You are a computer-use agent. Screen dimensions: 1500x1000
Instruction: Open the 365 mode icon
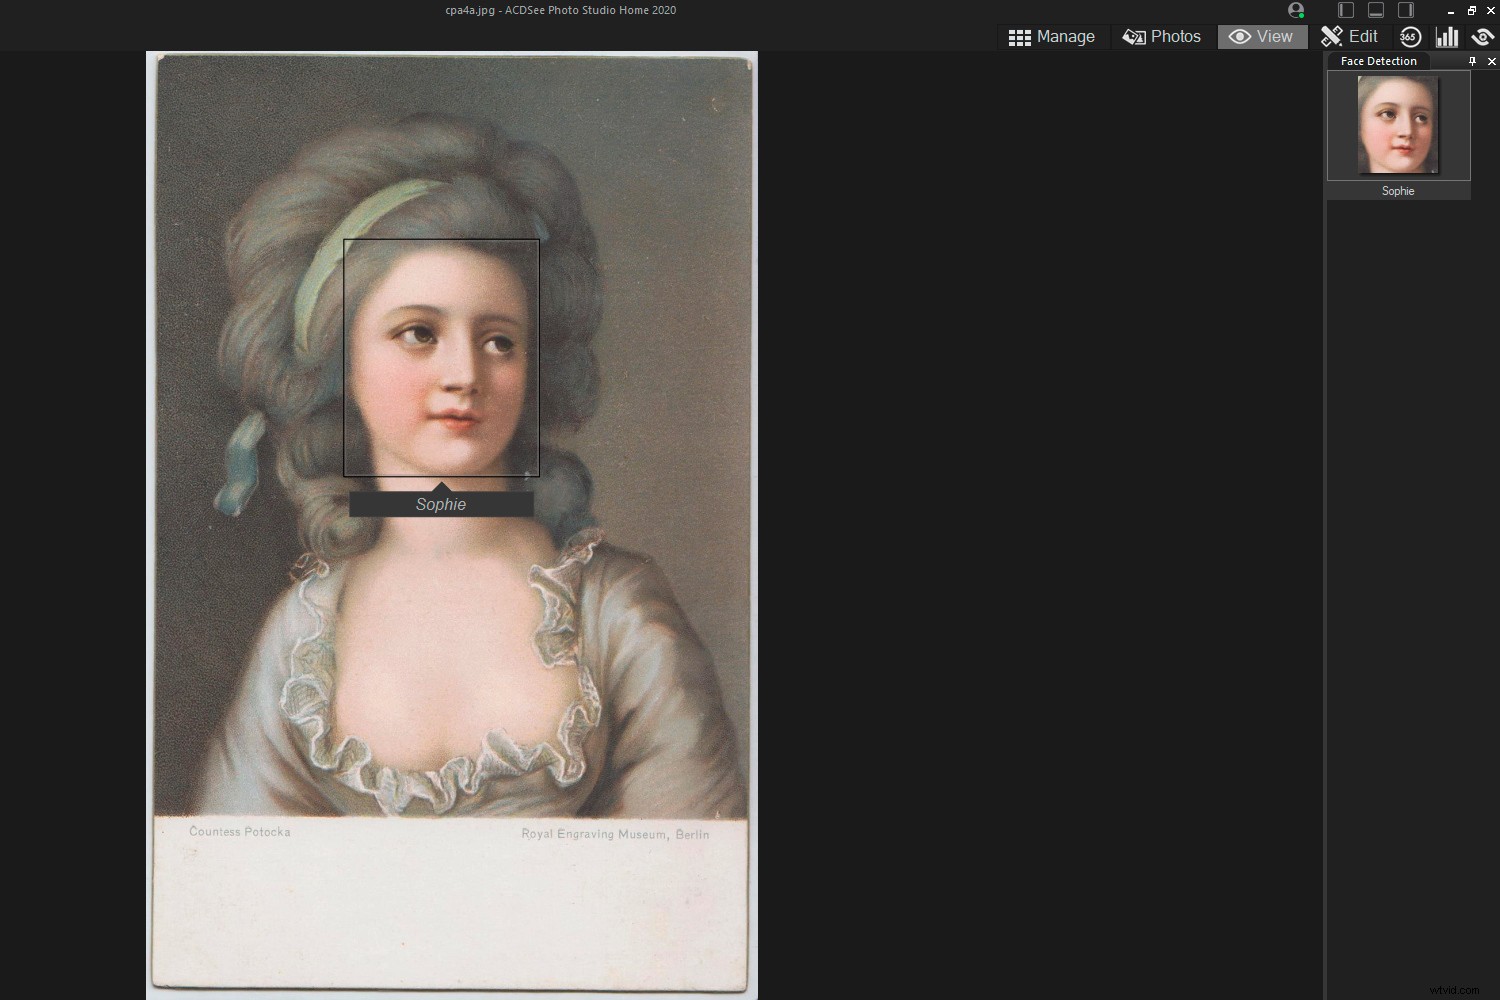tap(1410, 37)
